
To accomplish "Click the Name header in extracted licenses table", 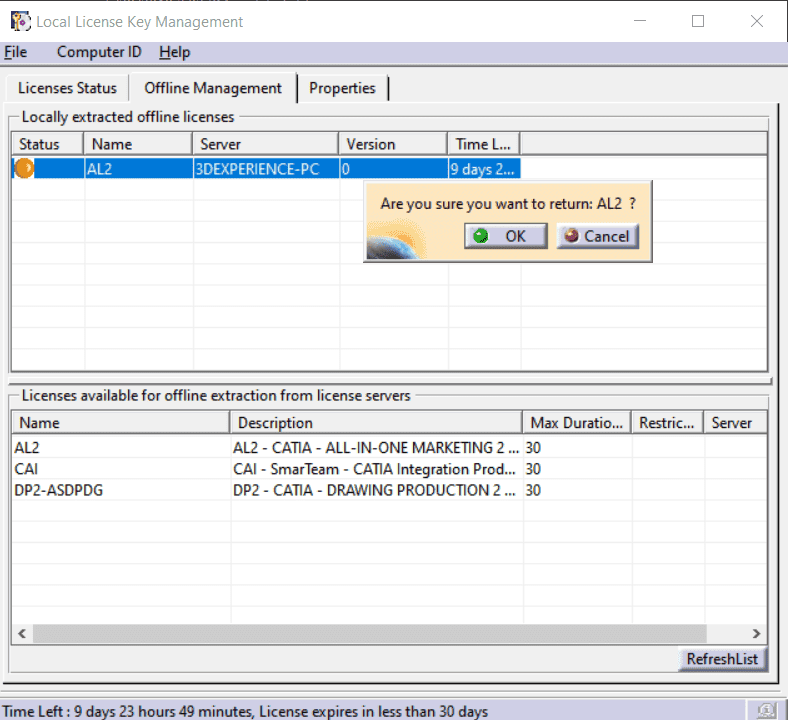I will point(138,144).
